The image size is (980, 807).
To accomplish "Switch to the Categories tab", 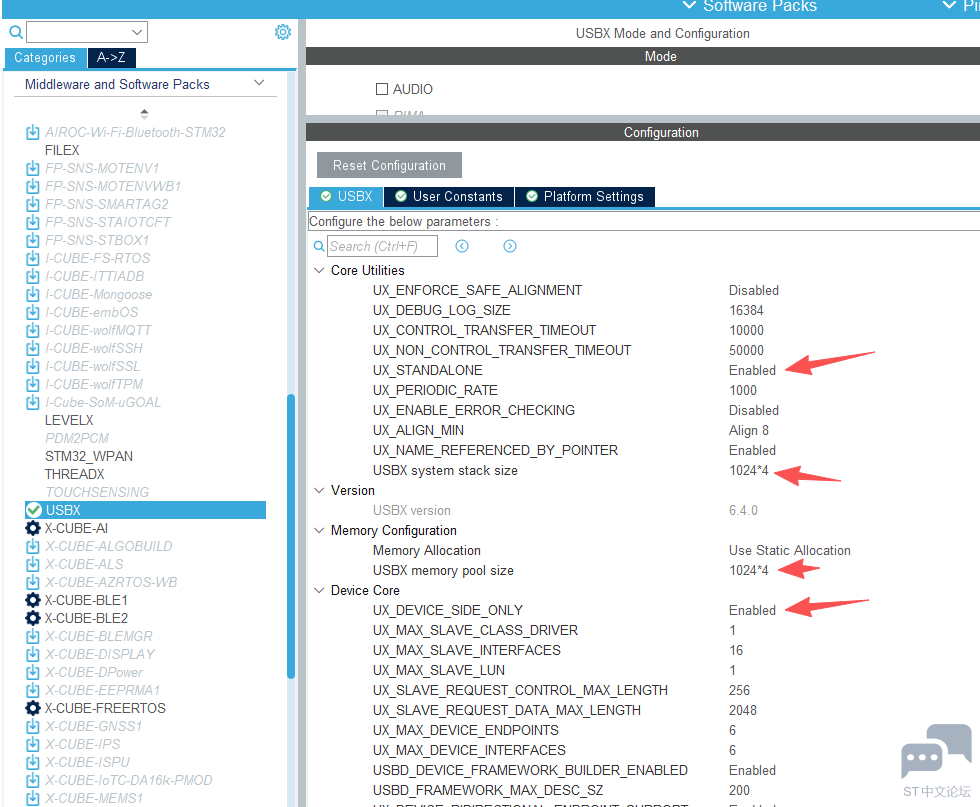I will [45, 58].
